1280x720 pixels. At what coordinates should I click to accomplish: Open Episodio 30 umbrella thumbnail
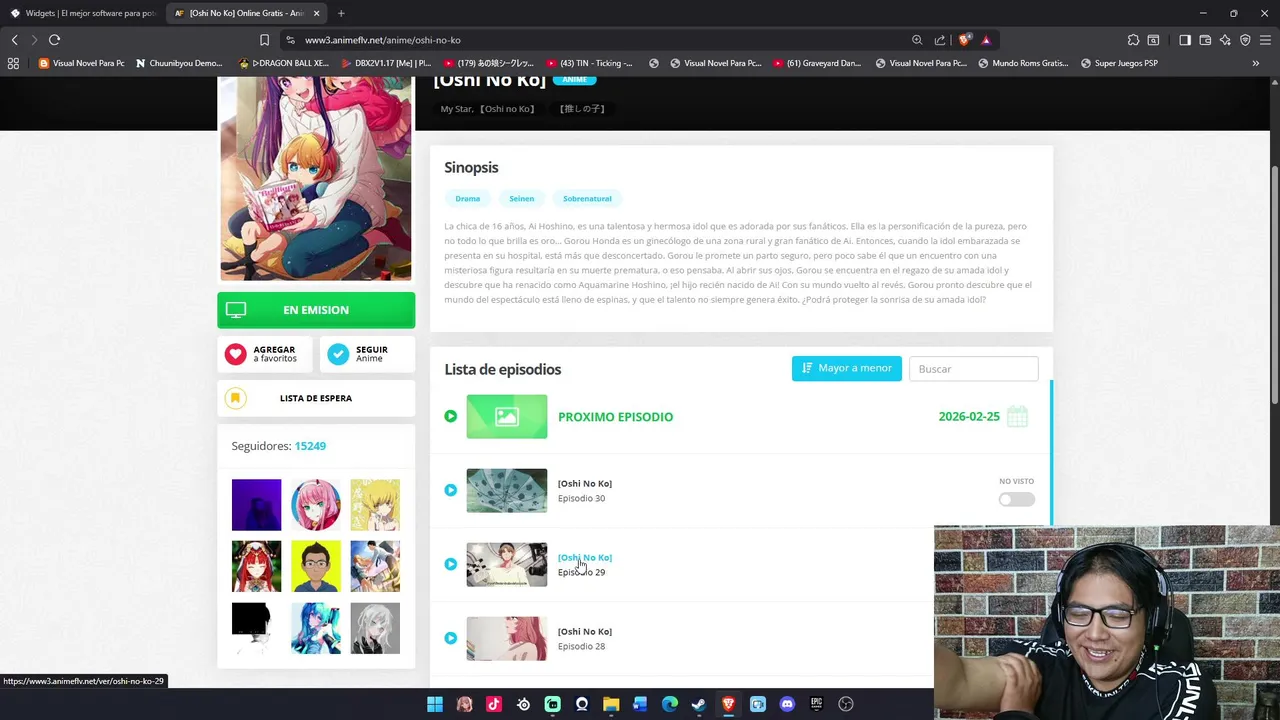pos(507,490)
